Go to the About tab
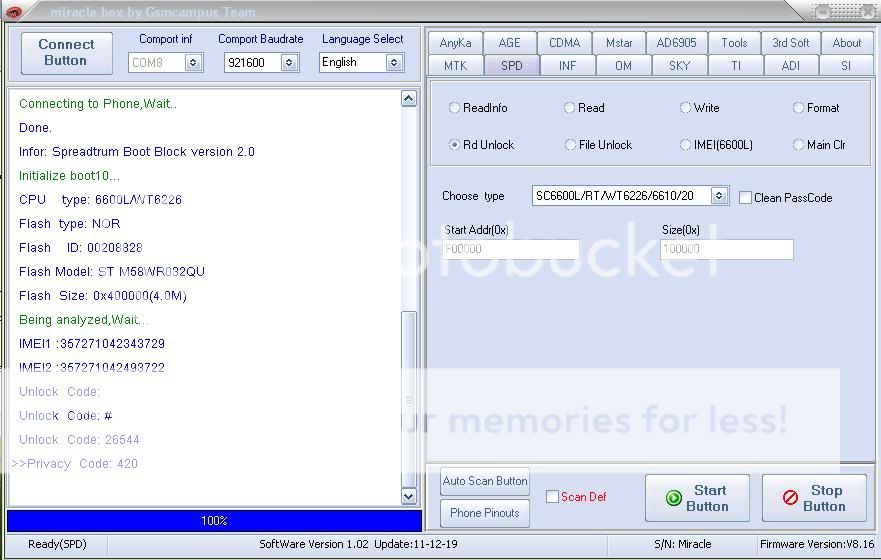Screen dimensions: 881x560 coord(846,43)
